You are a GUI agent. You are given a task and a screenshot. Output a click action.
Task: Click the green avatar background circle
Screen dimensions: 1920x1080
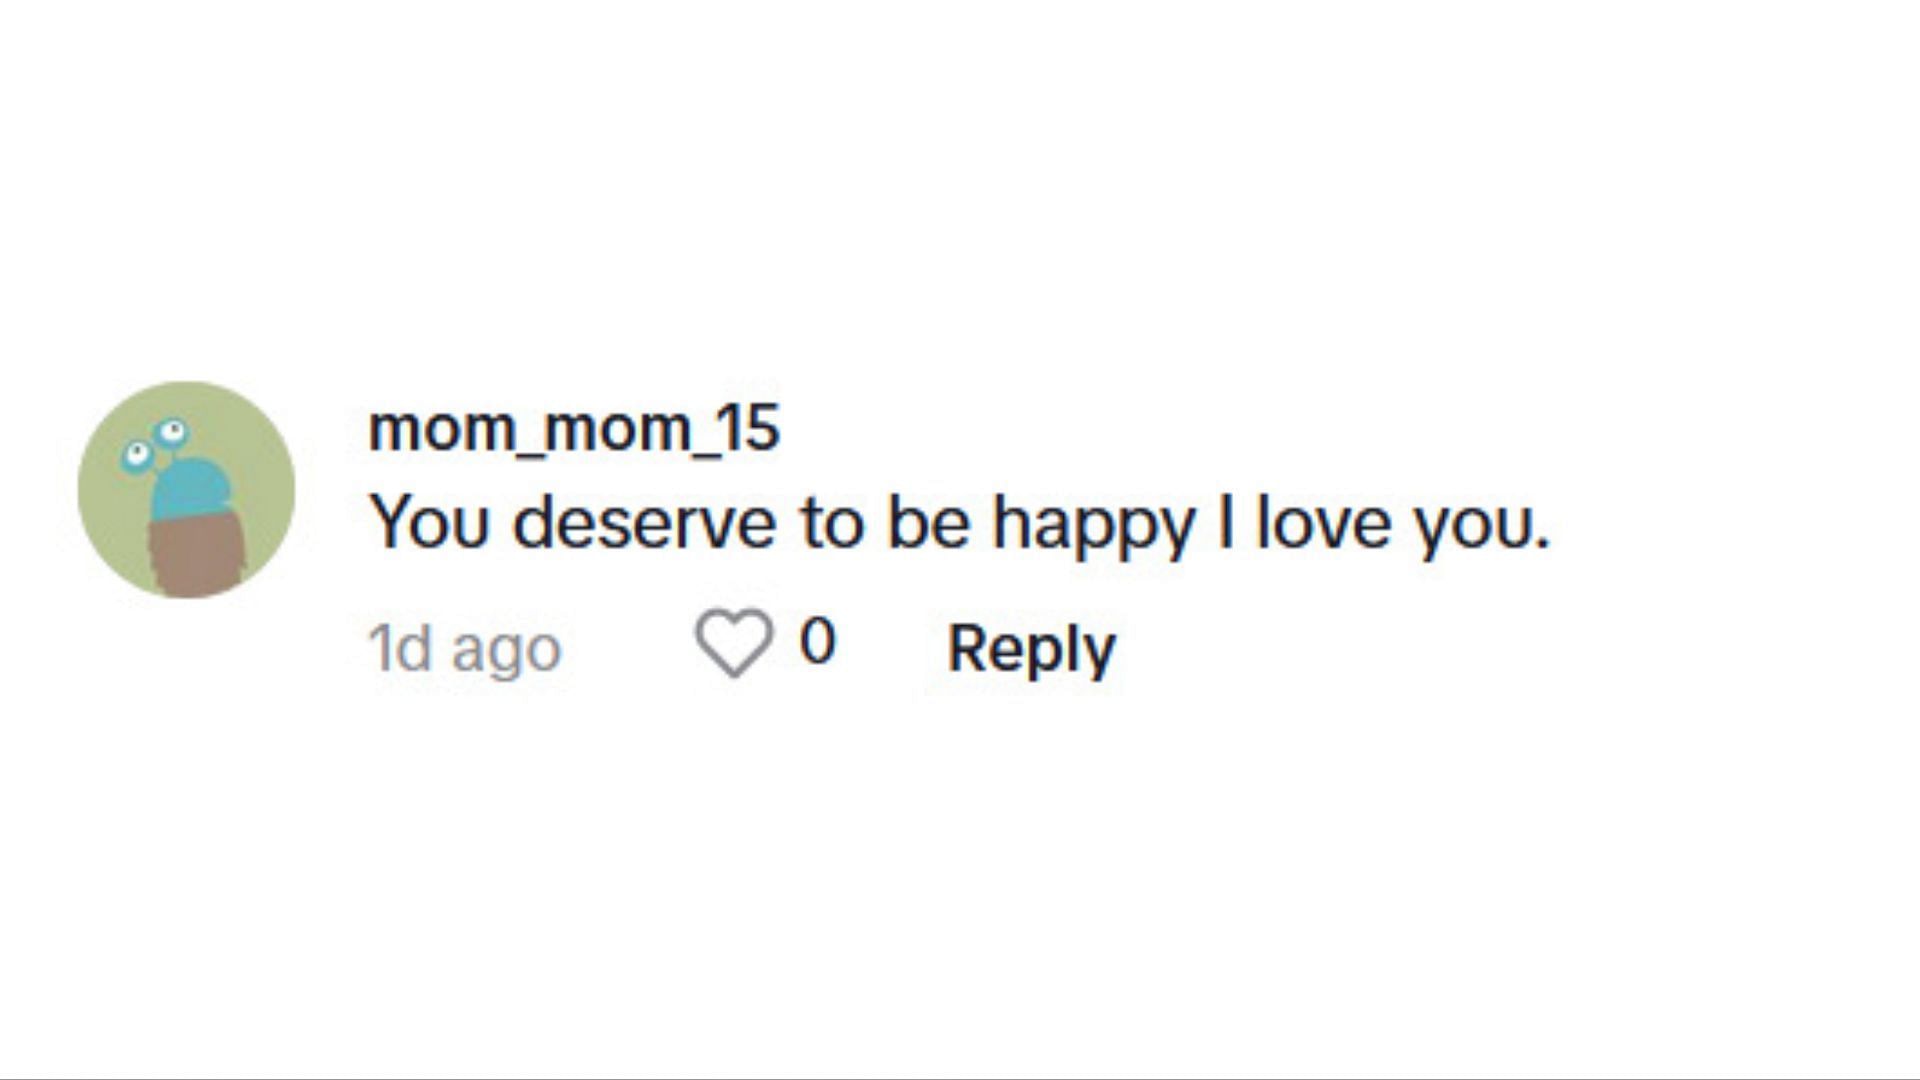[x=187, y=490]
